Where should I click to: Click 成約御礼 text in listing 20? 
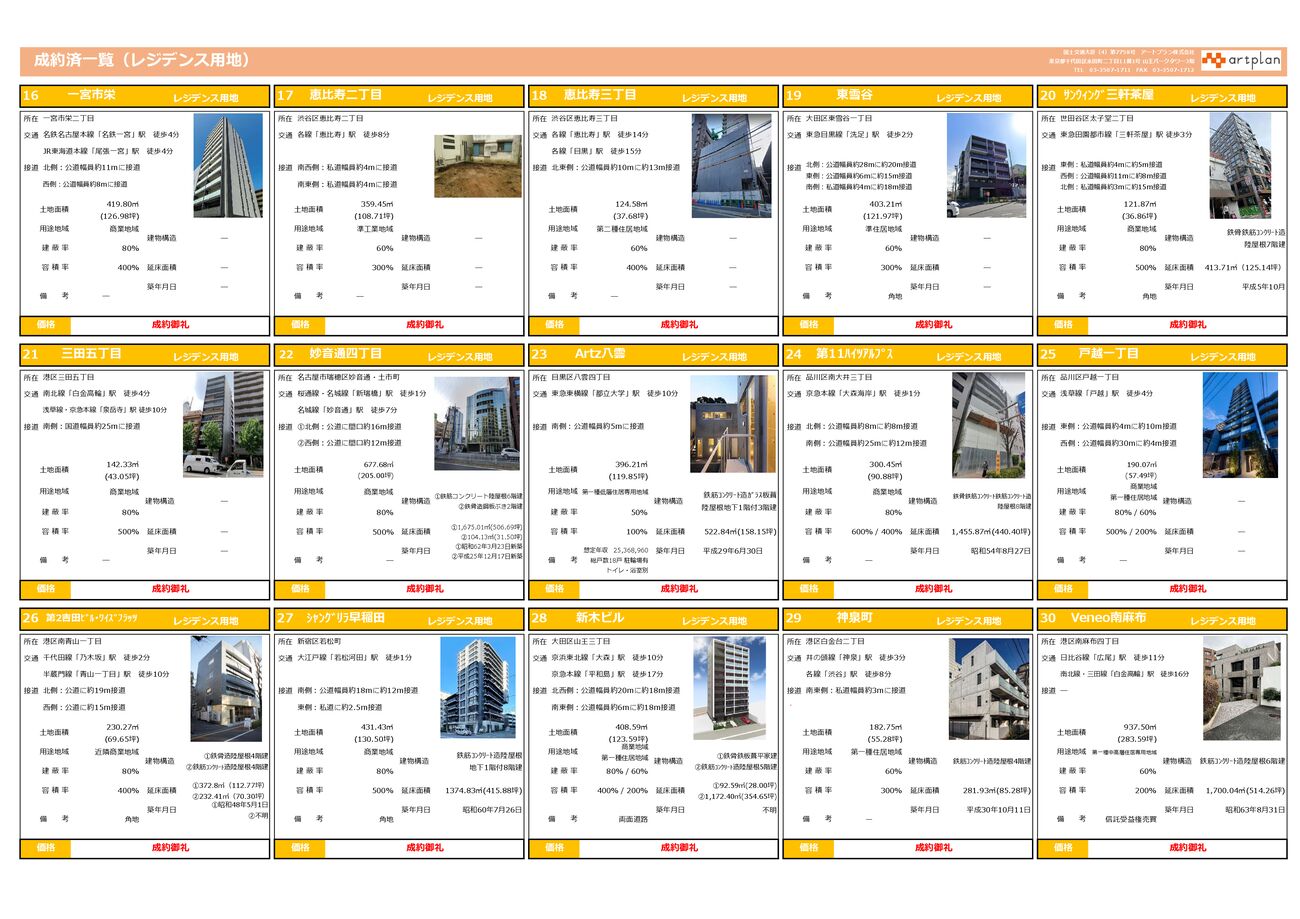pyautogui.click(x=1187, y=325)
